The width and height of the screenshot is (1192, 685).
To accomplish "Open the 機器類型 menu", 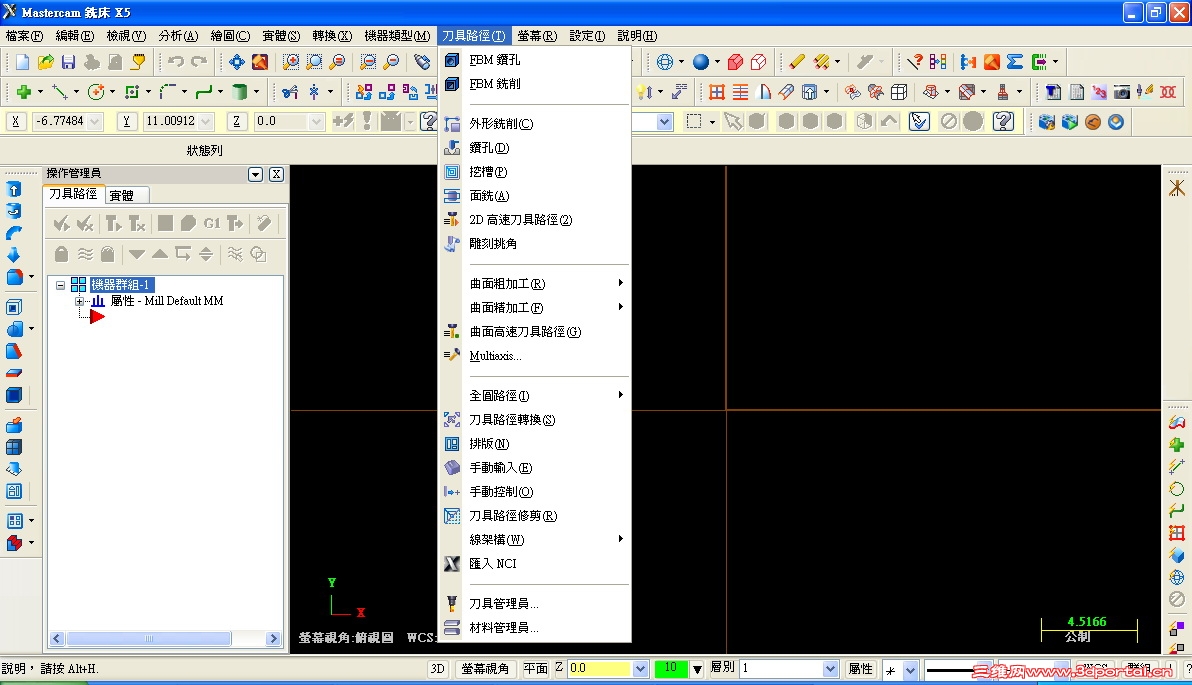I will [398, 36].
